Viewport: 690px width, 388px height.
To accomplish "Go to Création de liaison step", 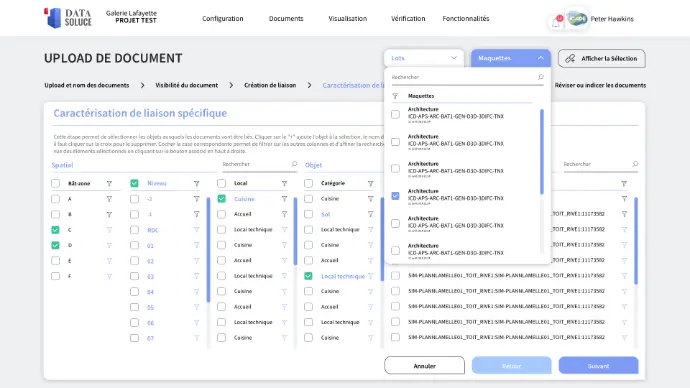I will point(270,85).
